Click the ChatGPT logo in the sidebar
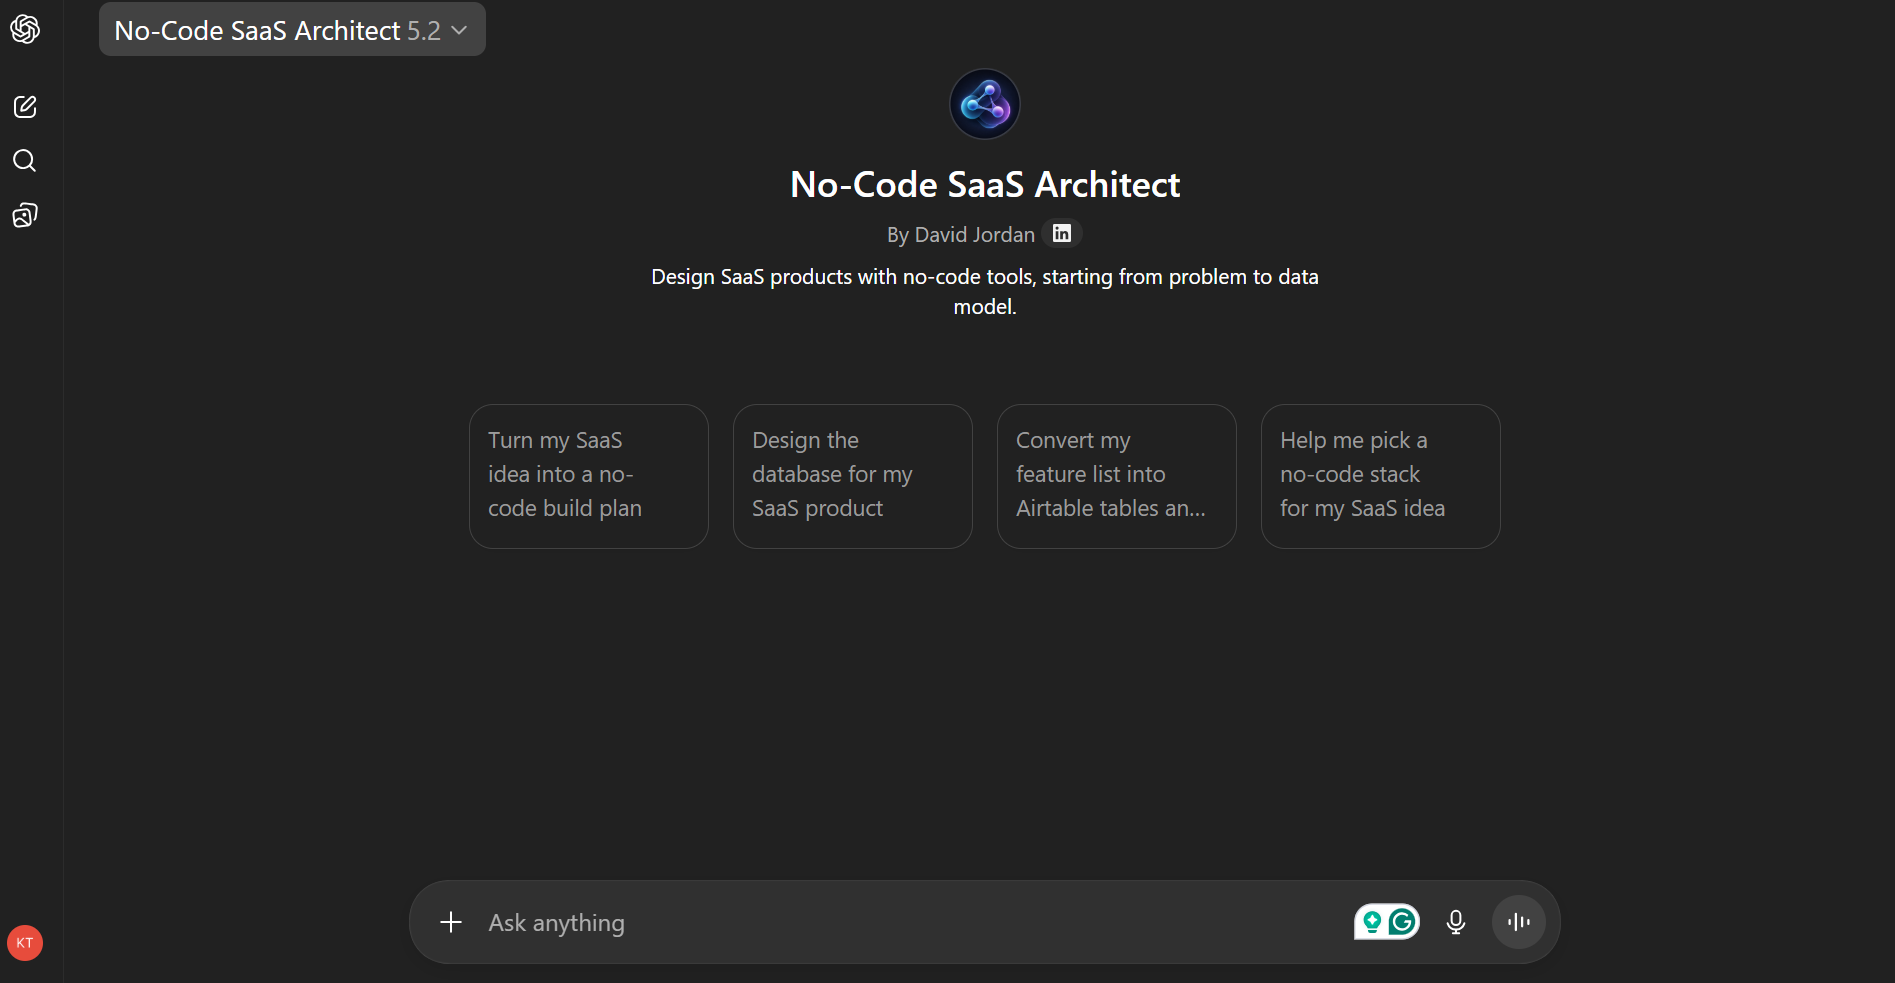Viewport: 1895px width, 983px height. click(24, 29)
